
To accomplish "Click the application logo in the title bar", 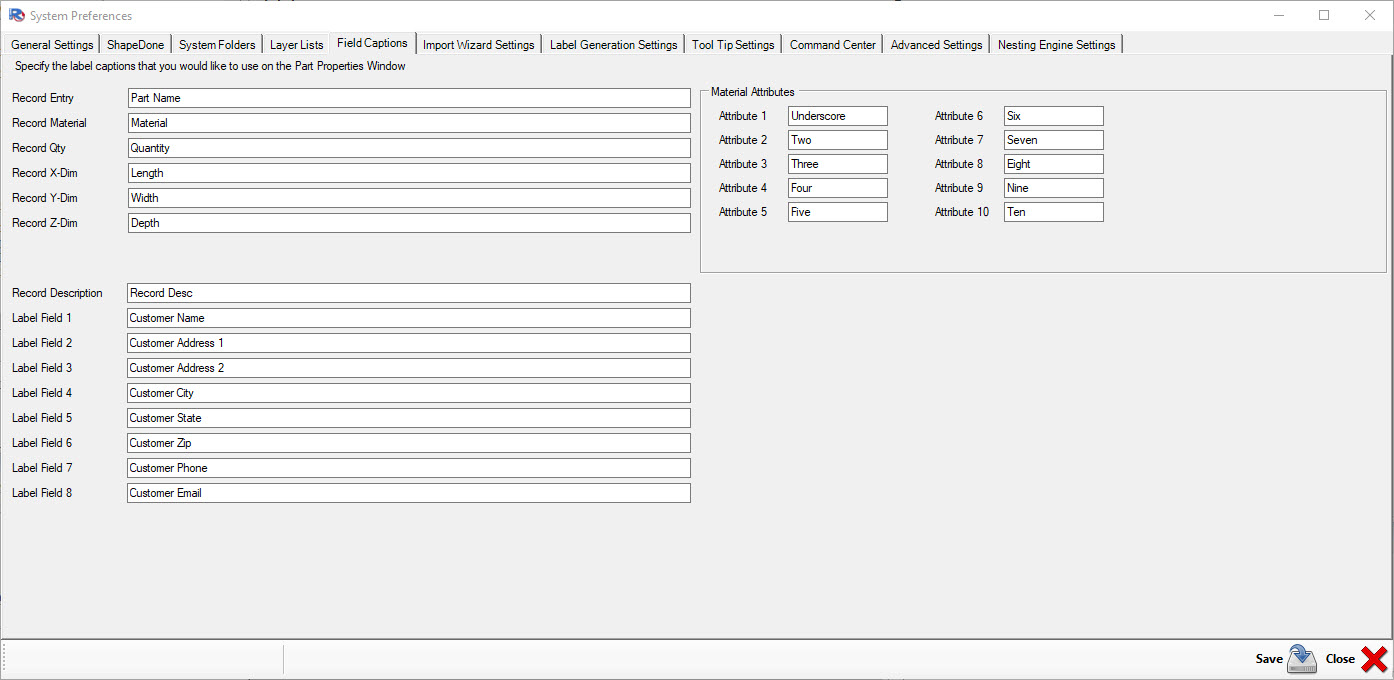I will (16, 15).
